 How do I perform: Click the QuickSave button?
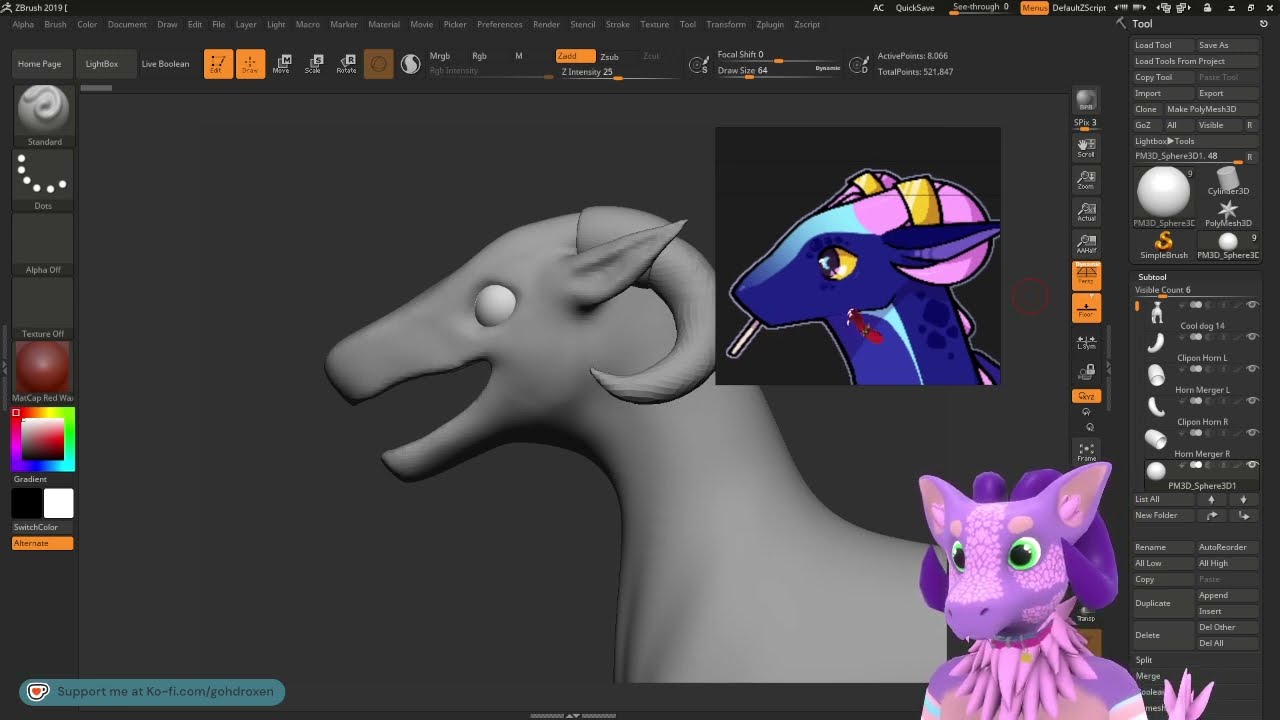pos(915,8)
